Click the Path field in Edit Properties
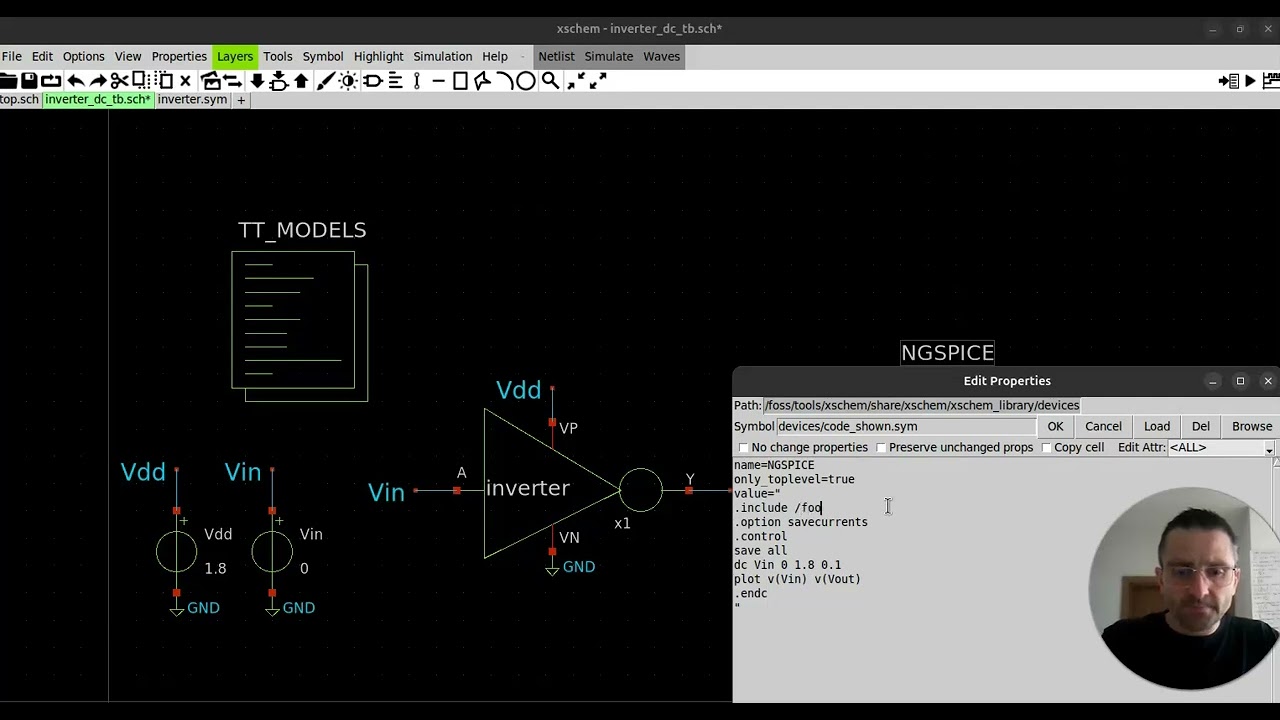Image resolution: width=1280 pixels, height=720 pixels. point(922,405)
